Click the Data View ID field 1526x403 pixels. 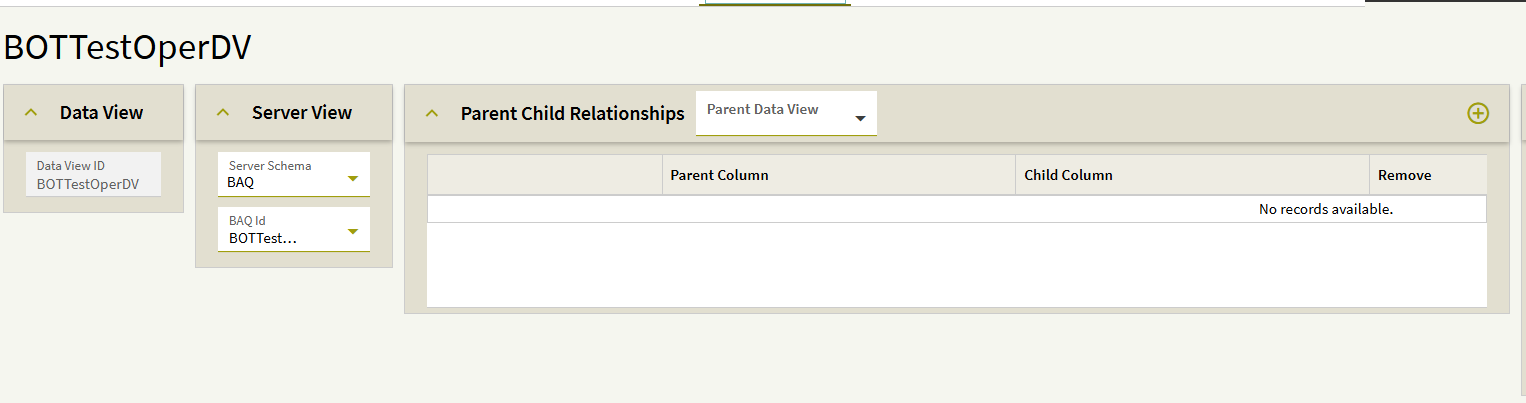93,175
